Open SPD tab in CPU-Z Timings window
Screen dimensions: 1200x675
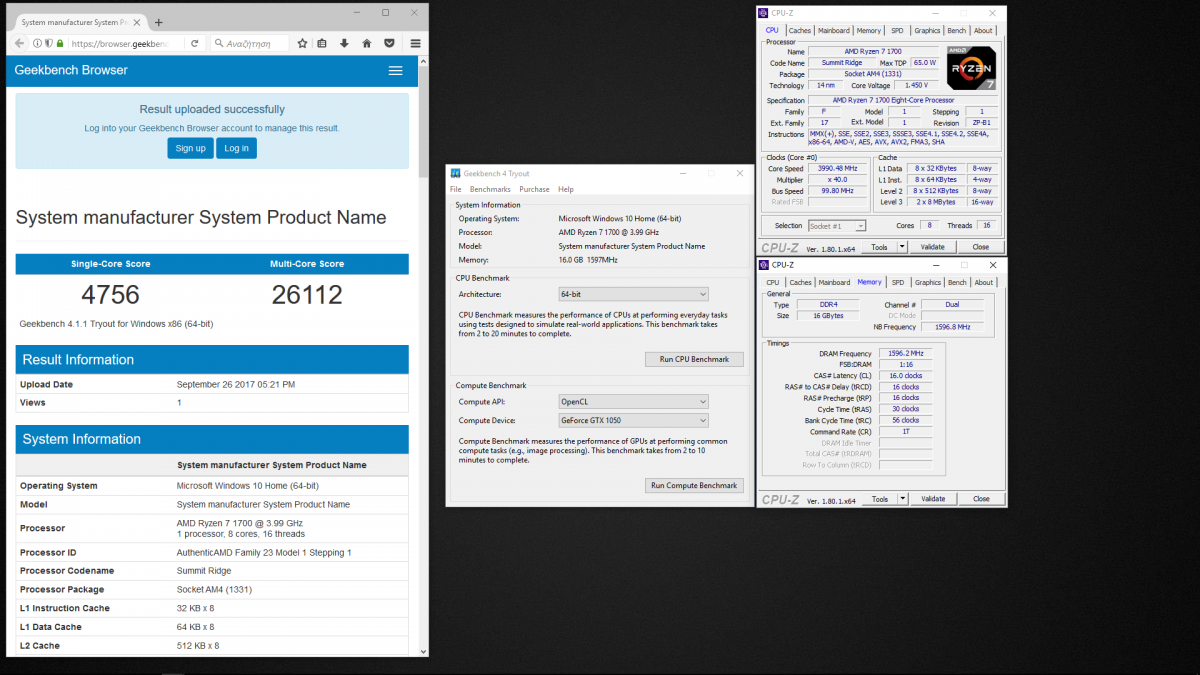(x=897, y=283)
